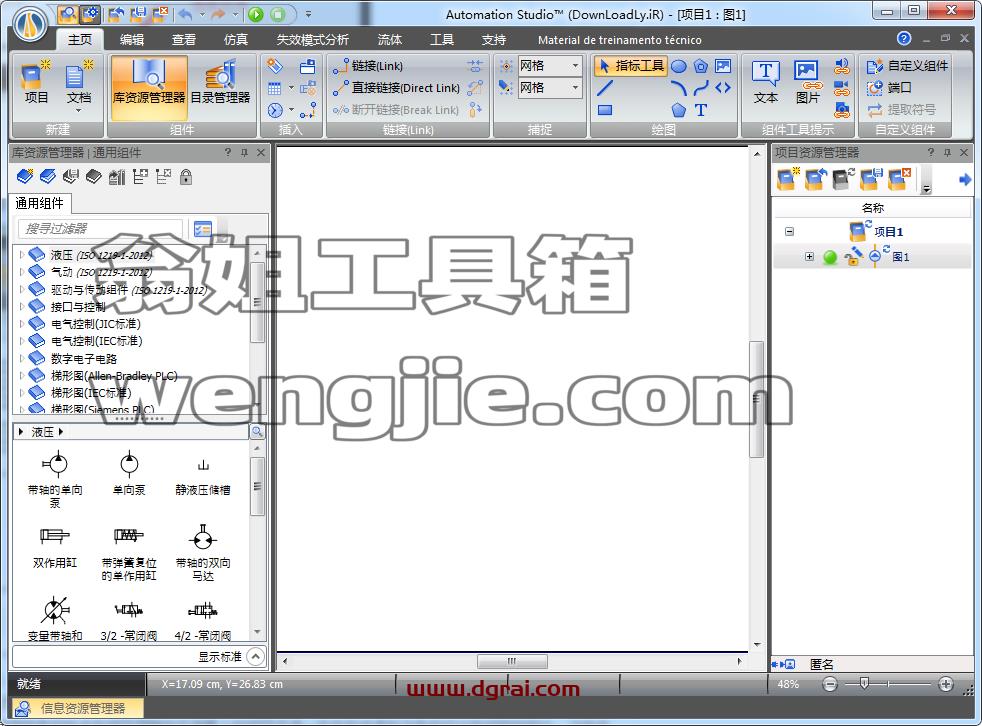Open the 工具 ribbon tab
Image resolution: width=982 pixels, height=726 pixels.
(442, 39)
